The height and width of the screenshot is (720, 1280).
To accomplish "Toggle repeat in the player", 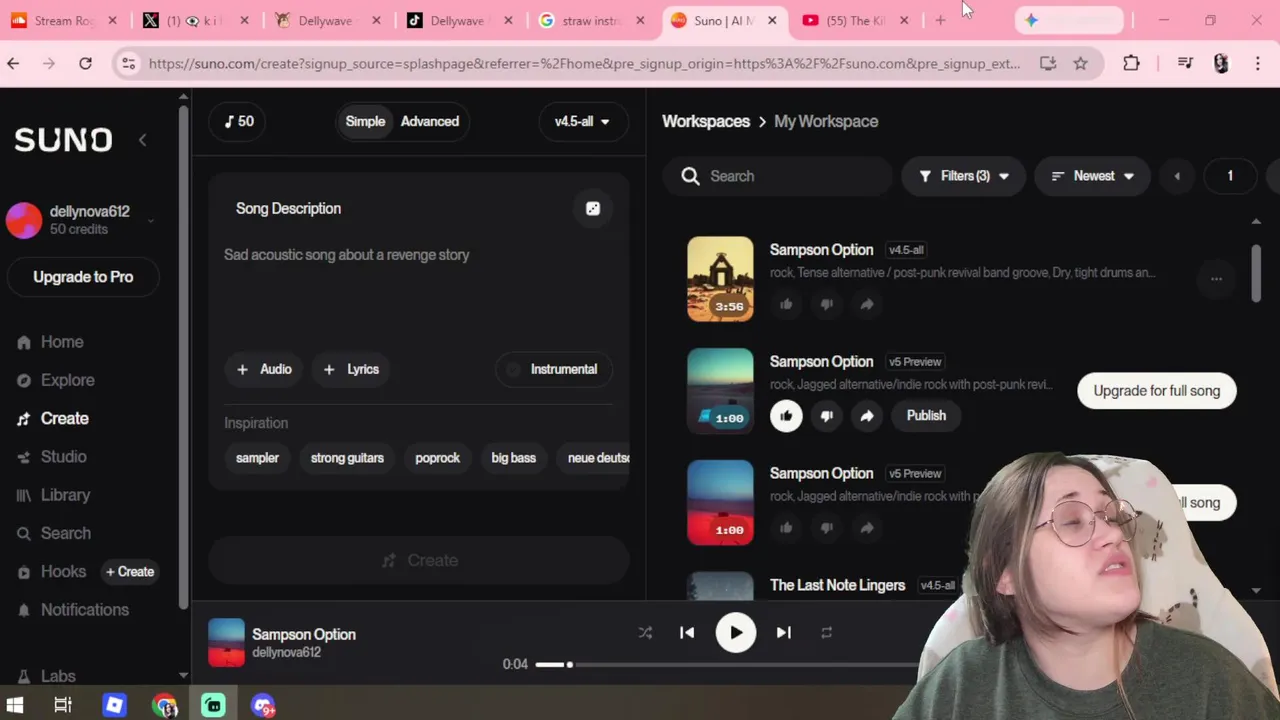I will pyautogui.click(x=827, y=633).
